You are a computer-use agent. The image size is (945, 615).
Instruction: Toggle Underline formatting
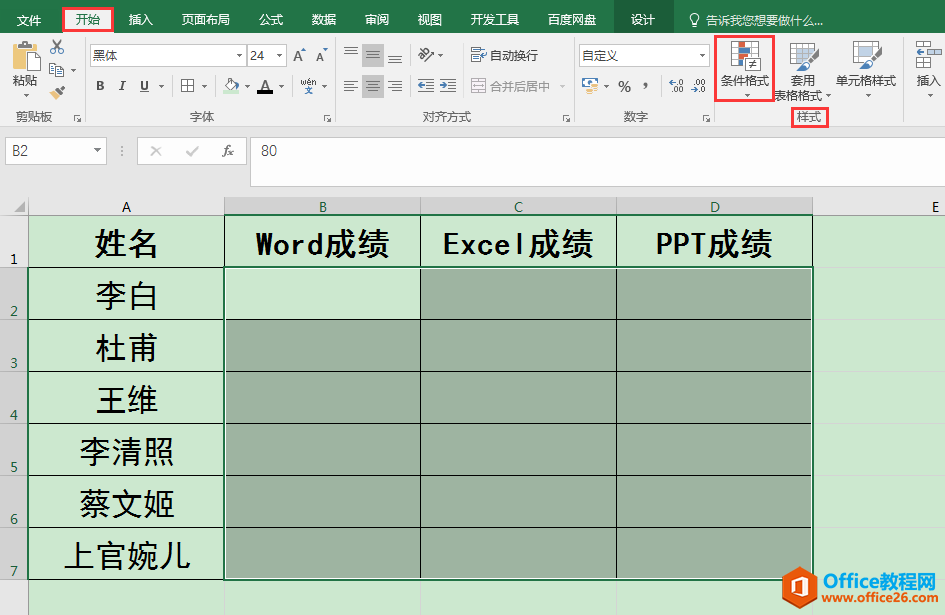(144, 86)
